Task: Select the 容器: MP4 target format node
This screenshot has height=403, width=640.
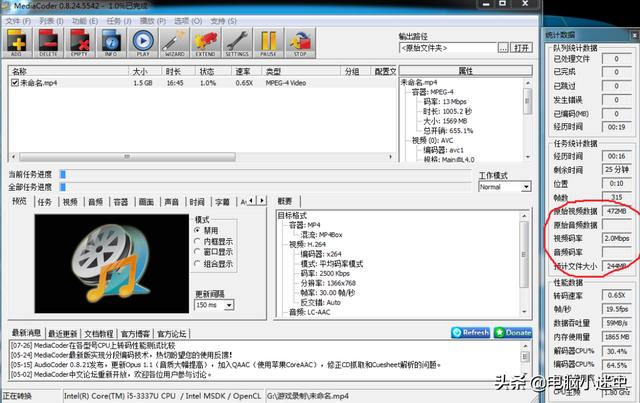Action: pyautogui.click(x=304, y=225)
